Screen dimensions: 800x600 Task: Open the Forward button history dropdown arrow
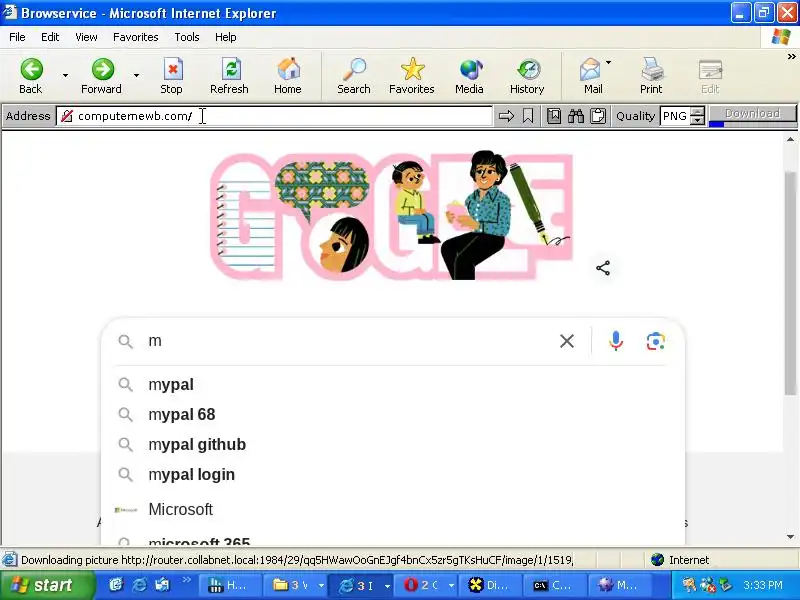136,76
